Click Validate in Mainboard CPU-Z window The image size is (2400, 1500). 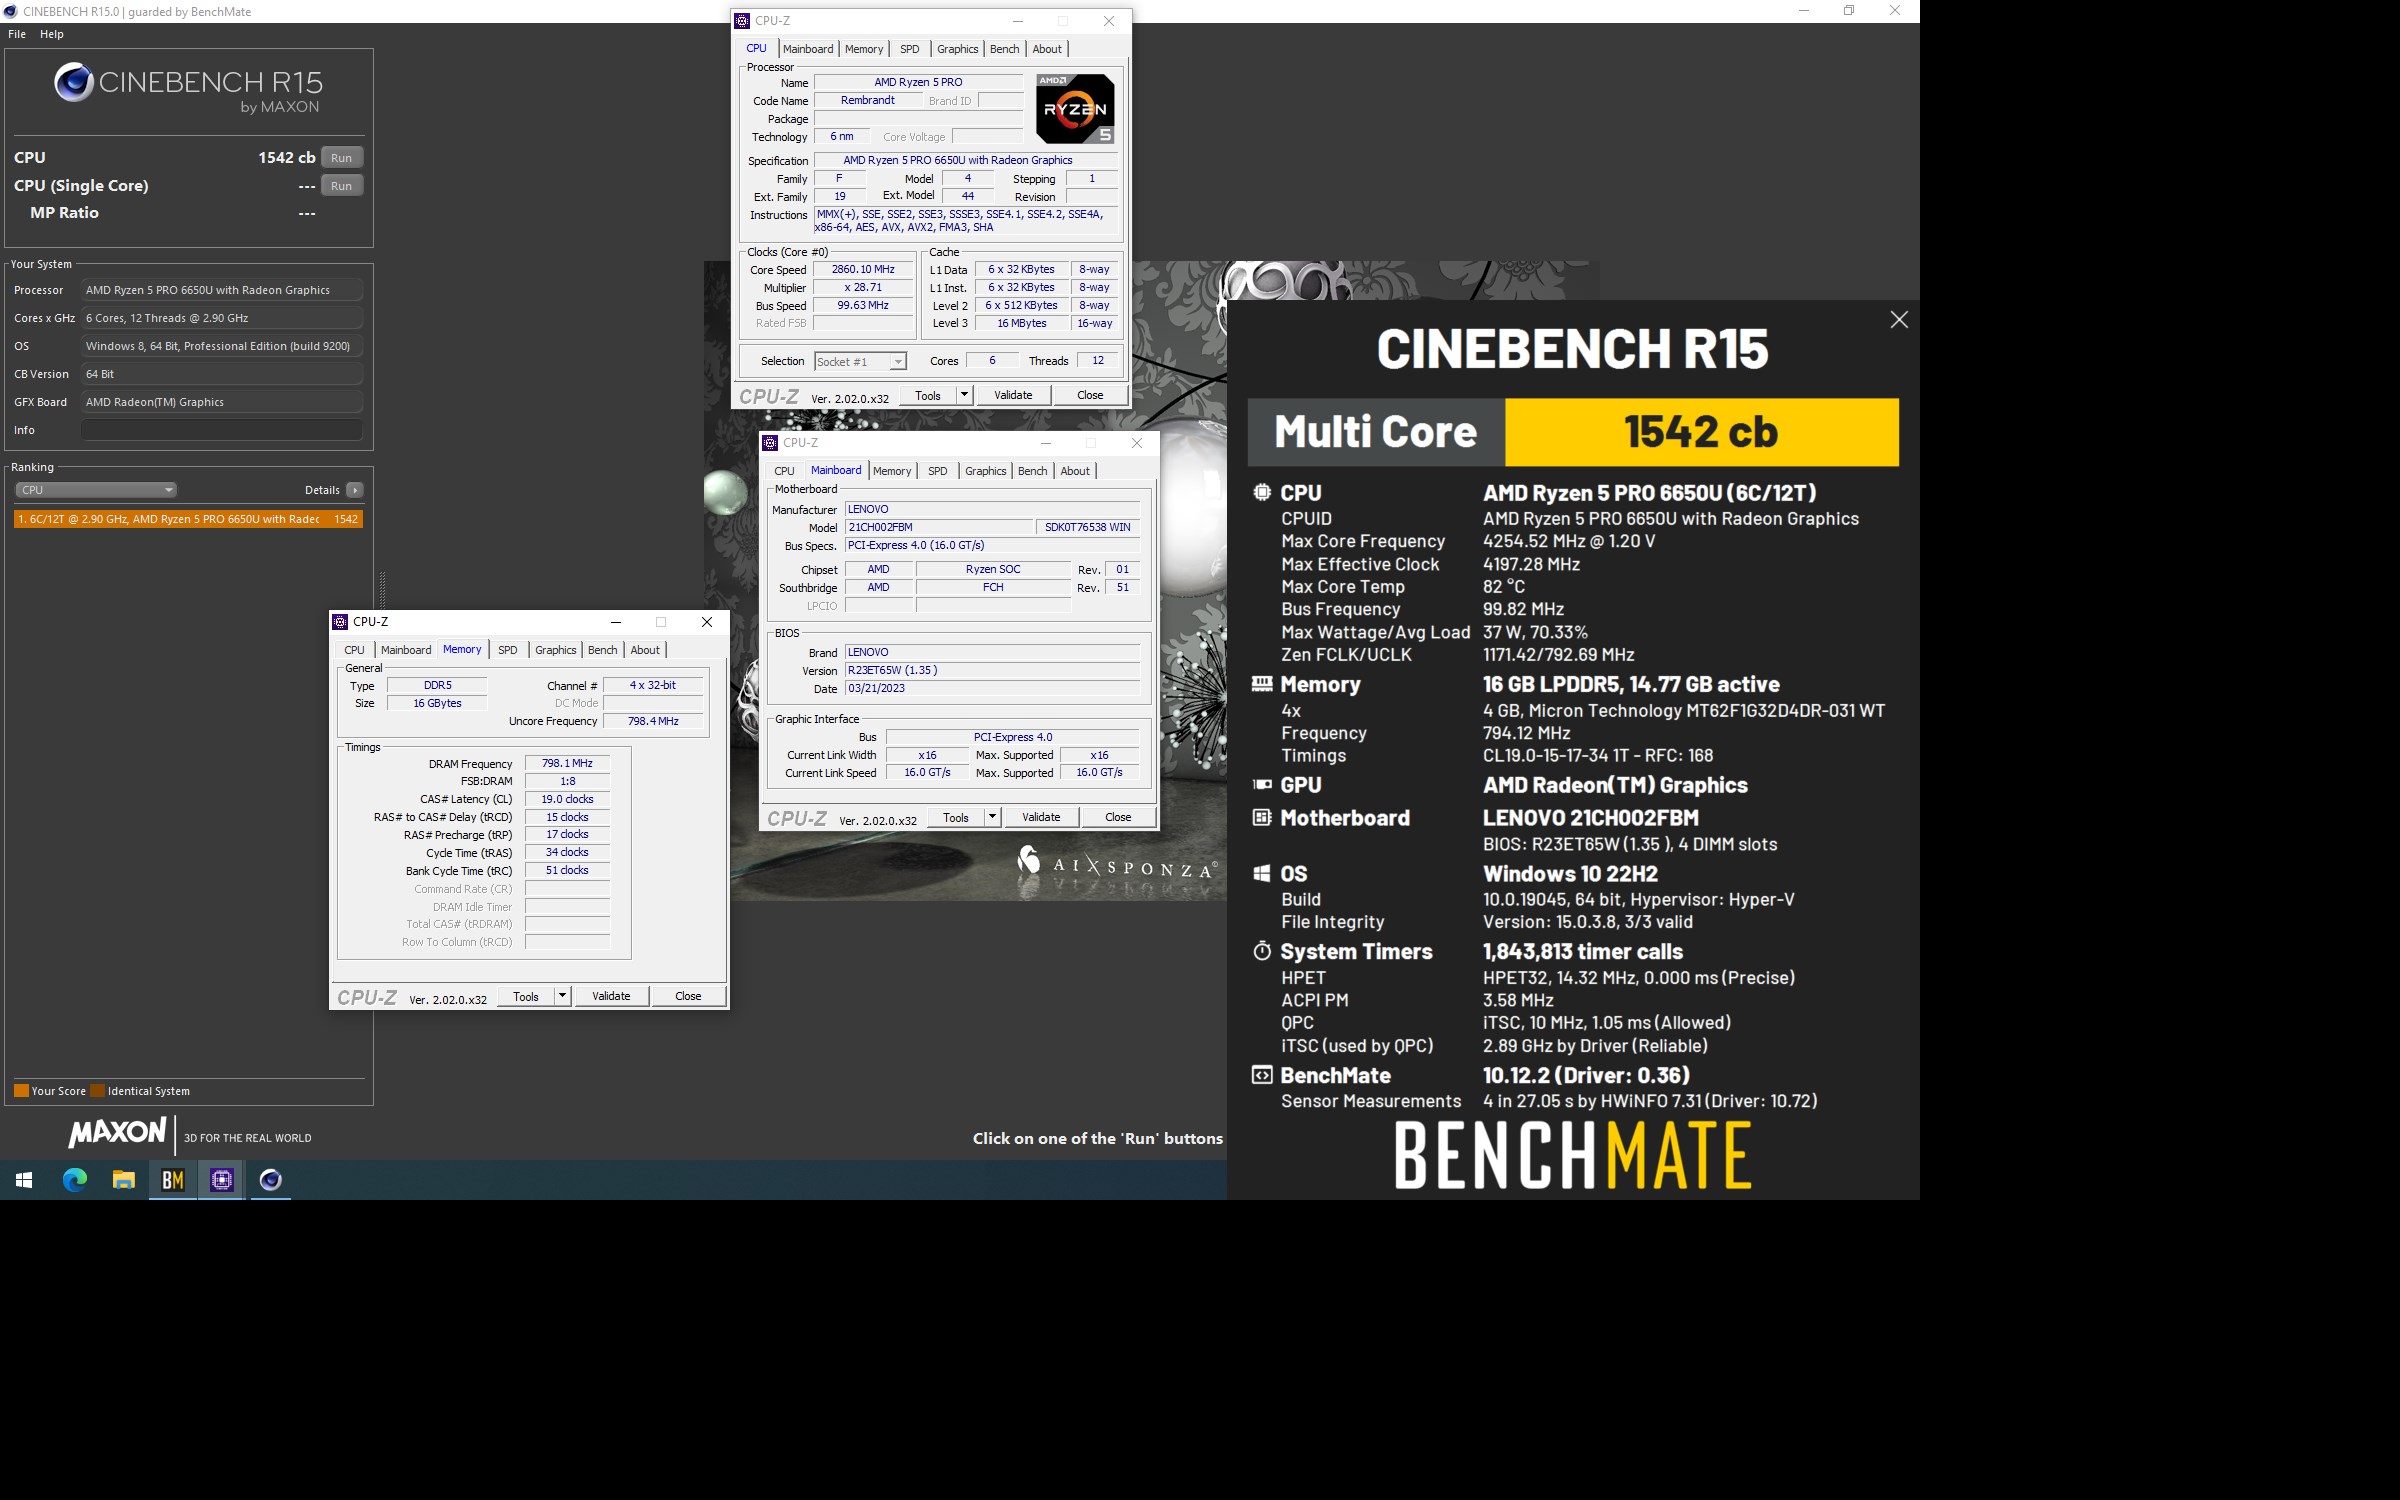pyautogui.click(x=1041, y=818)
